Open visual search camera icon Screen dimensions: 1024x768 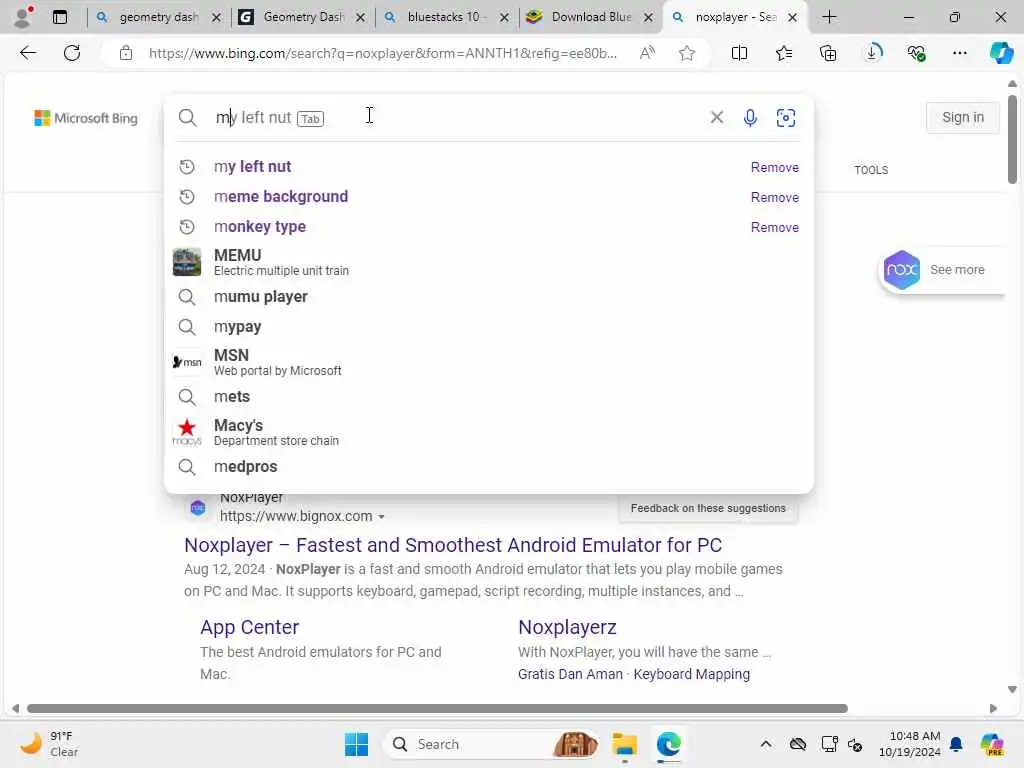[786, 118]
